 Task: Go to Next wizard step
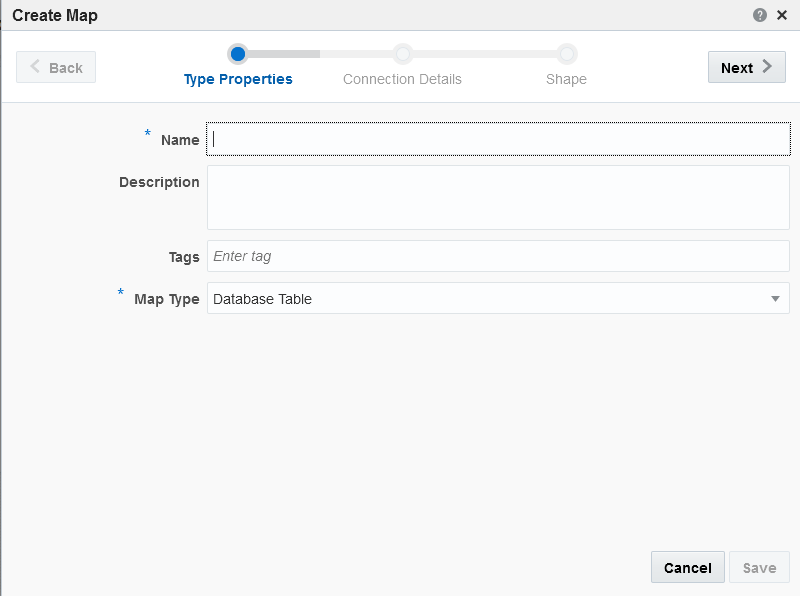(746, 67)
